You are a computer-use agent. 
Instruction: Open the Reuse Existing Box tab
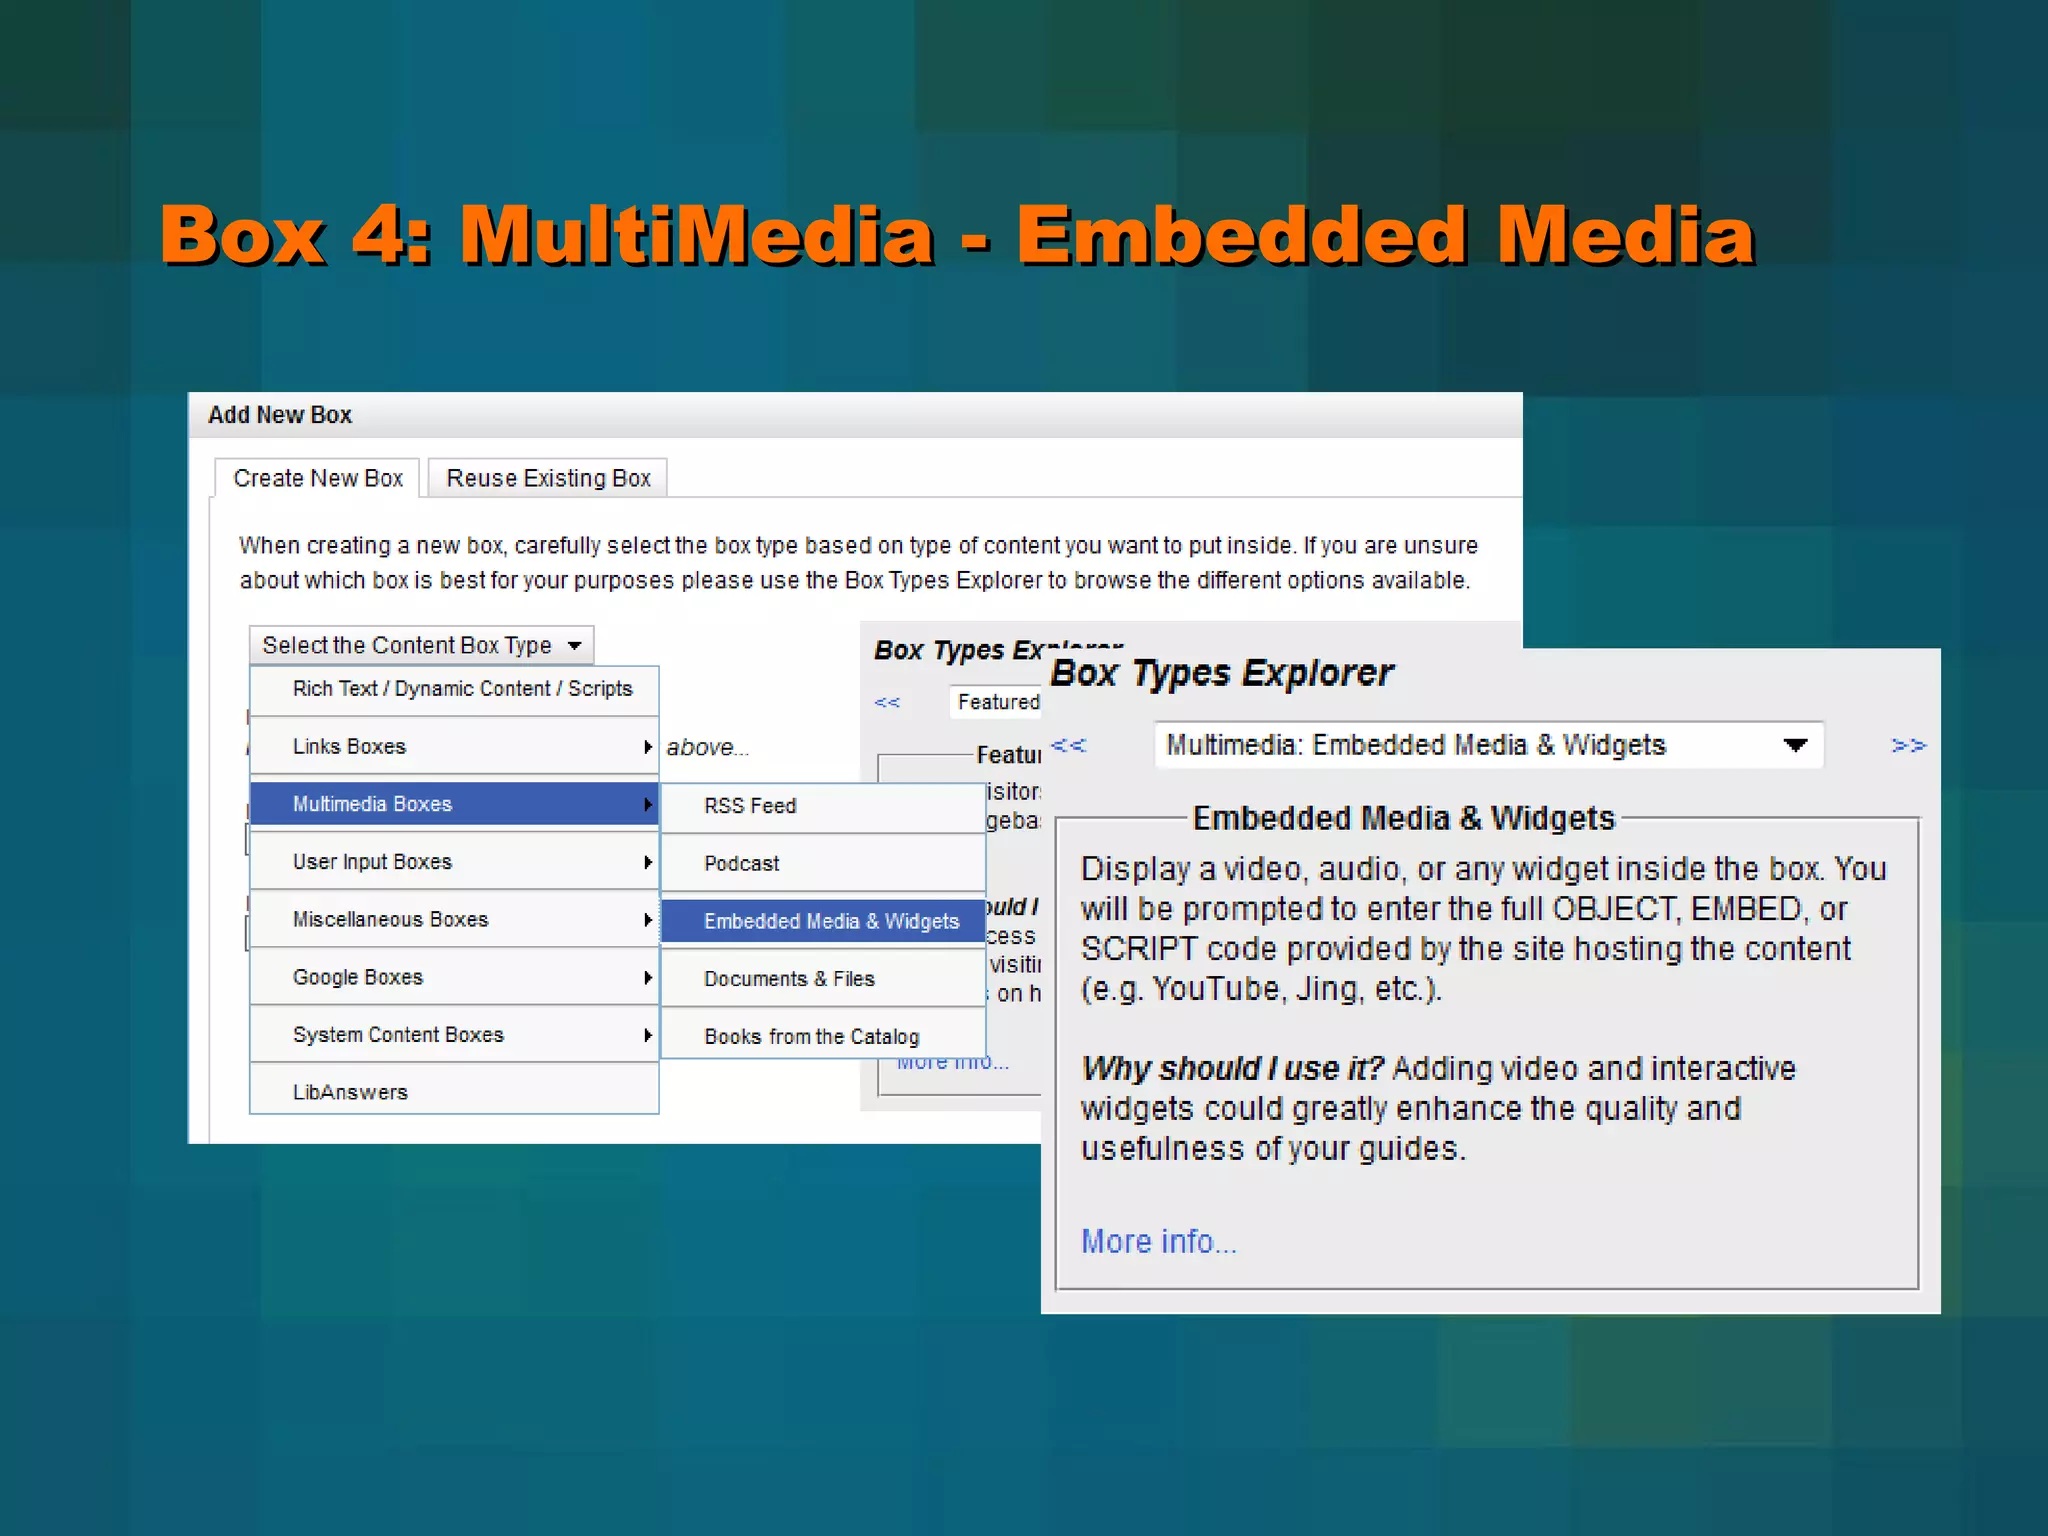click(x=547, y=478)
